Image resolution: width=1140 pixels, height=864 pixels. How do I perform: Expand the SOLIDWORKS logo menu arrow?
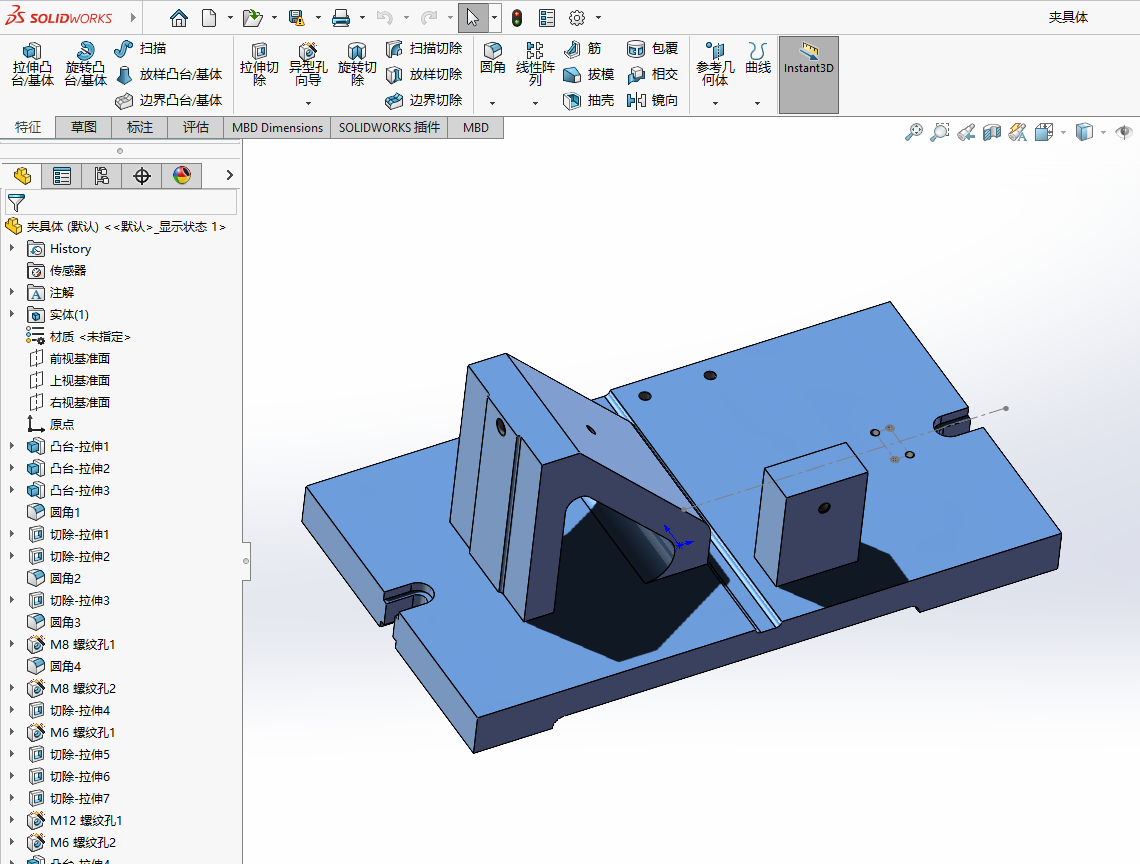point(133,17)
